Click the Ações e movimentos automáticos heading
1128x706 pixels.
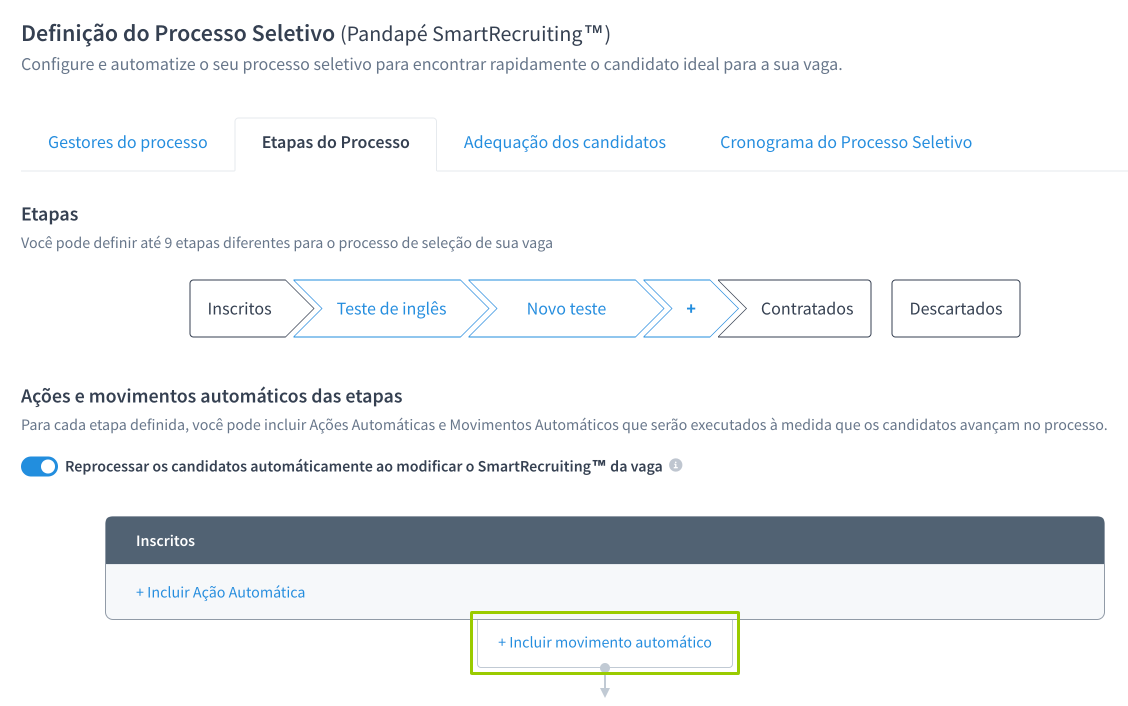pyautogui.click(x=211, y=396)
